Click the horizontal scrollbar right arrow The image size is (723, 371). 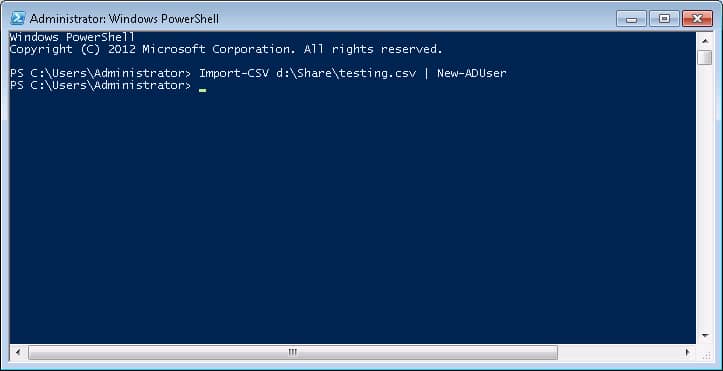coord(687,353)
